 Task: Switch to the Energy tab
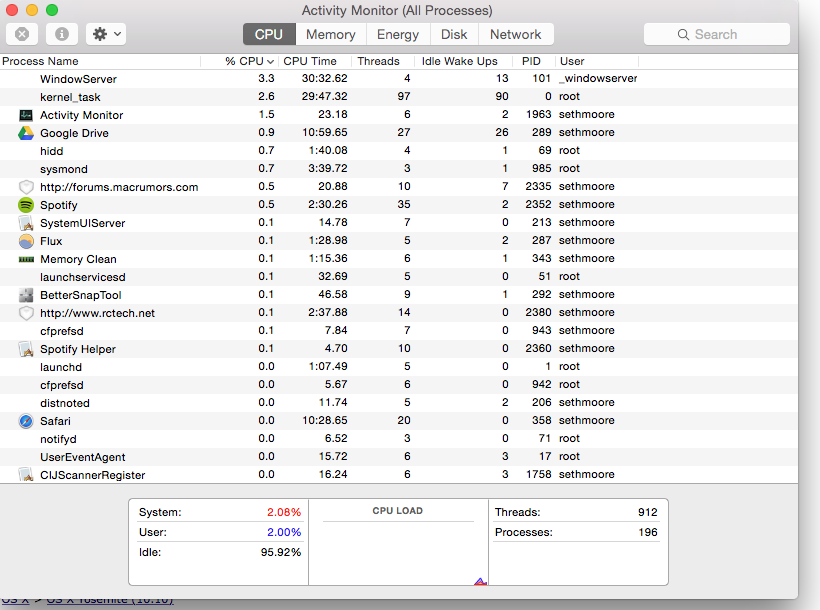[x=398, y=34]
